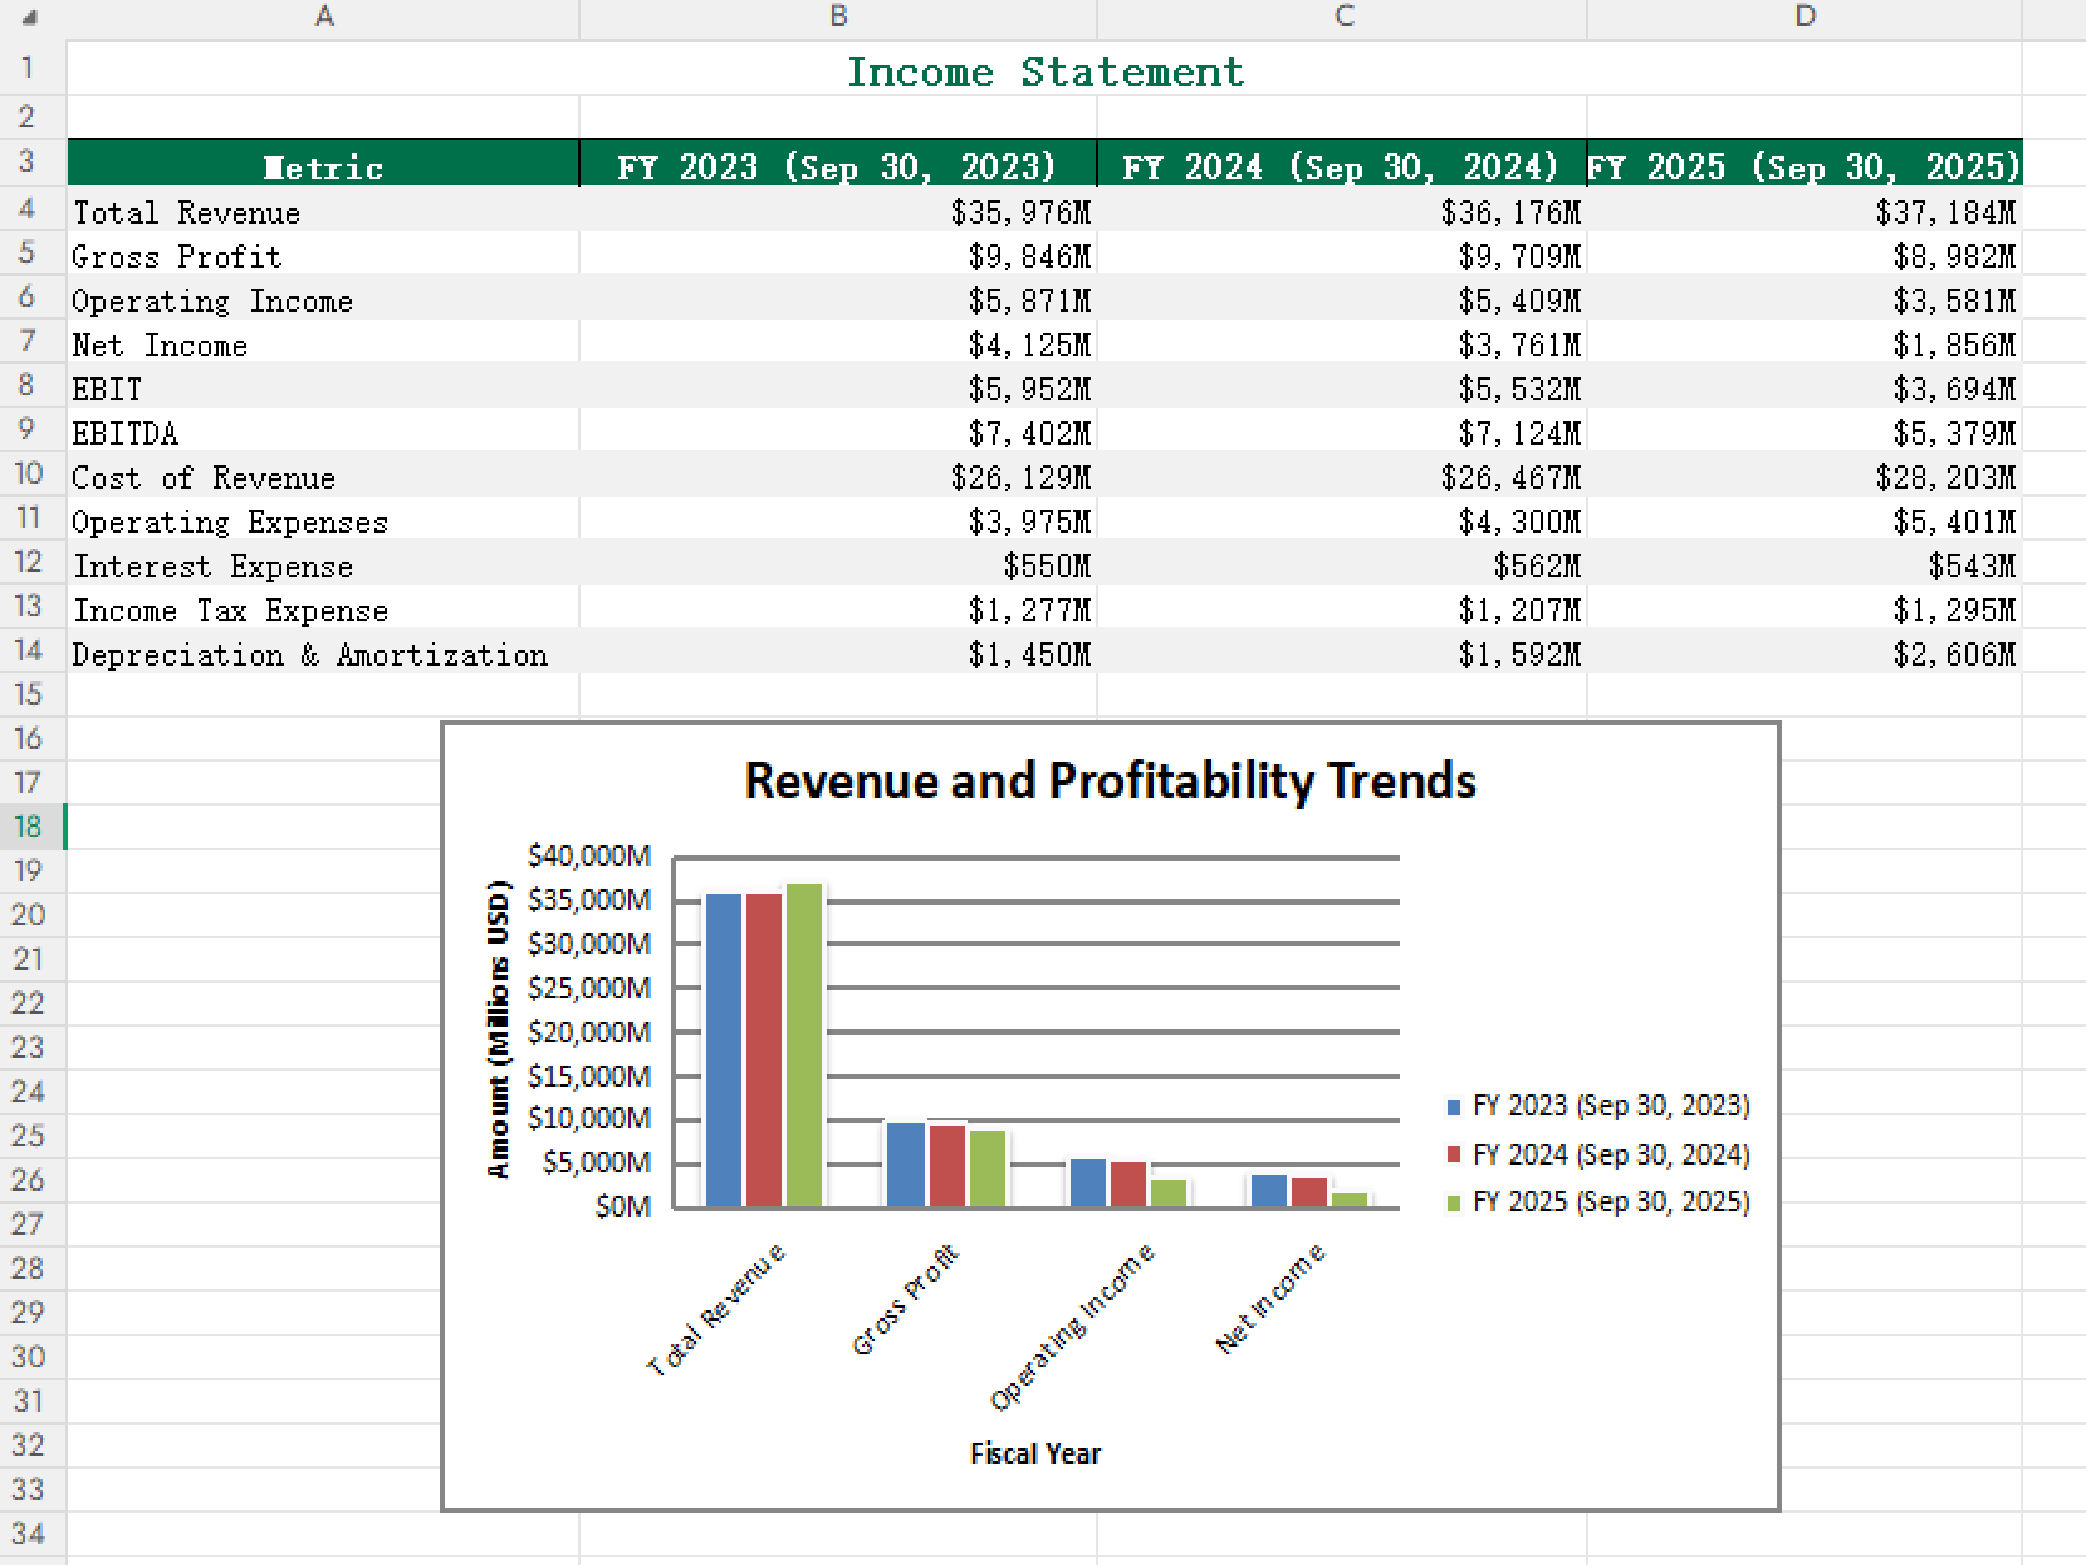2087x1566 pixels.
Task: Click the Fiscal Year axis label
Action: (x=1035, y=1453)
